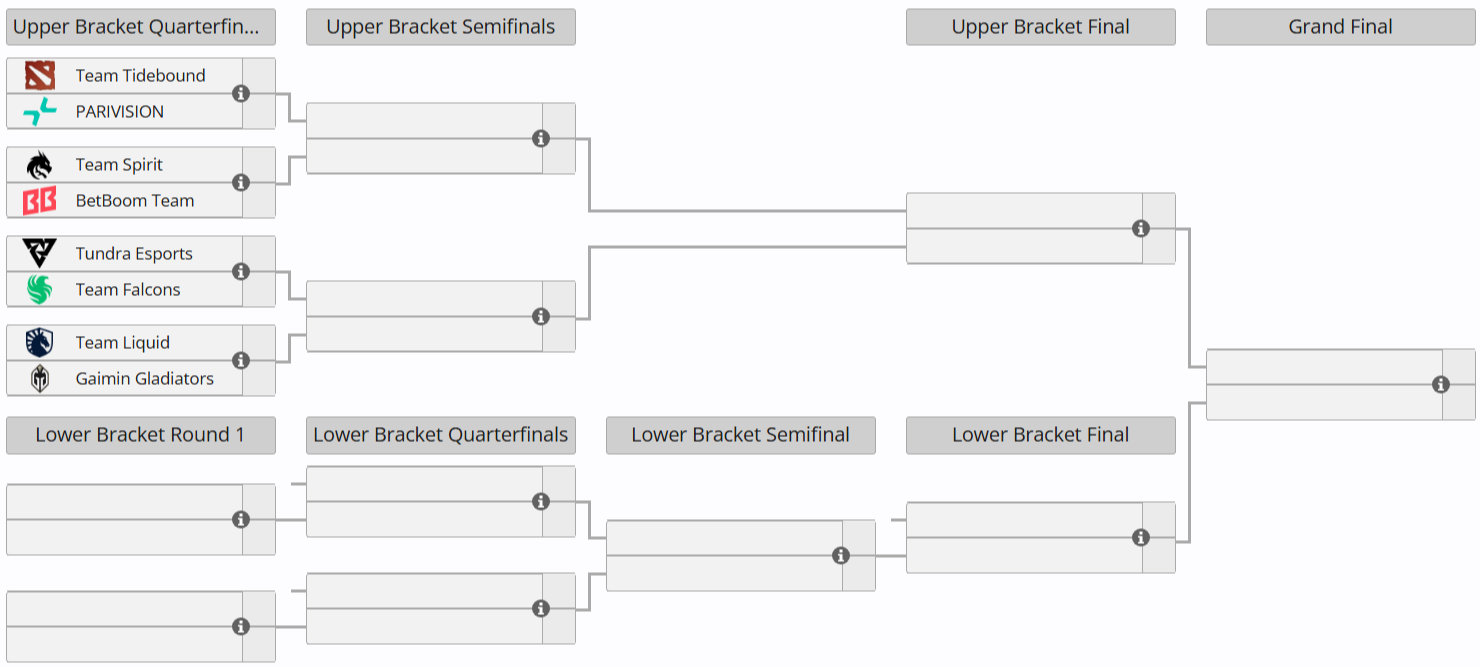Show match info for Tundra vs Falcons
The height and width of the screenshot is (667, 1480).
241,271
